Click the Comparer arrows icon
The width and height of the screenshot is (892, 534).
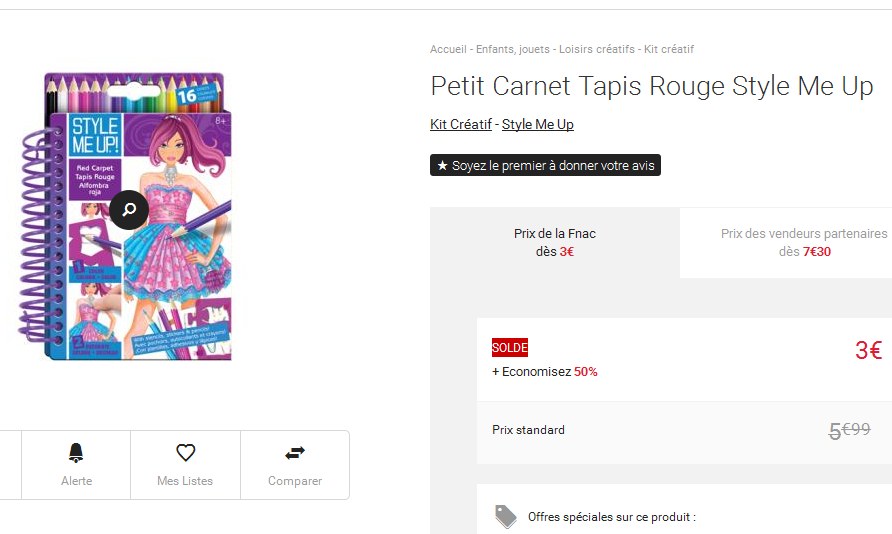pyautogui.click(x=295, y=453)
